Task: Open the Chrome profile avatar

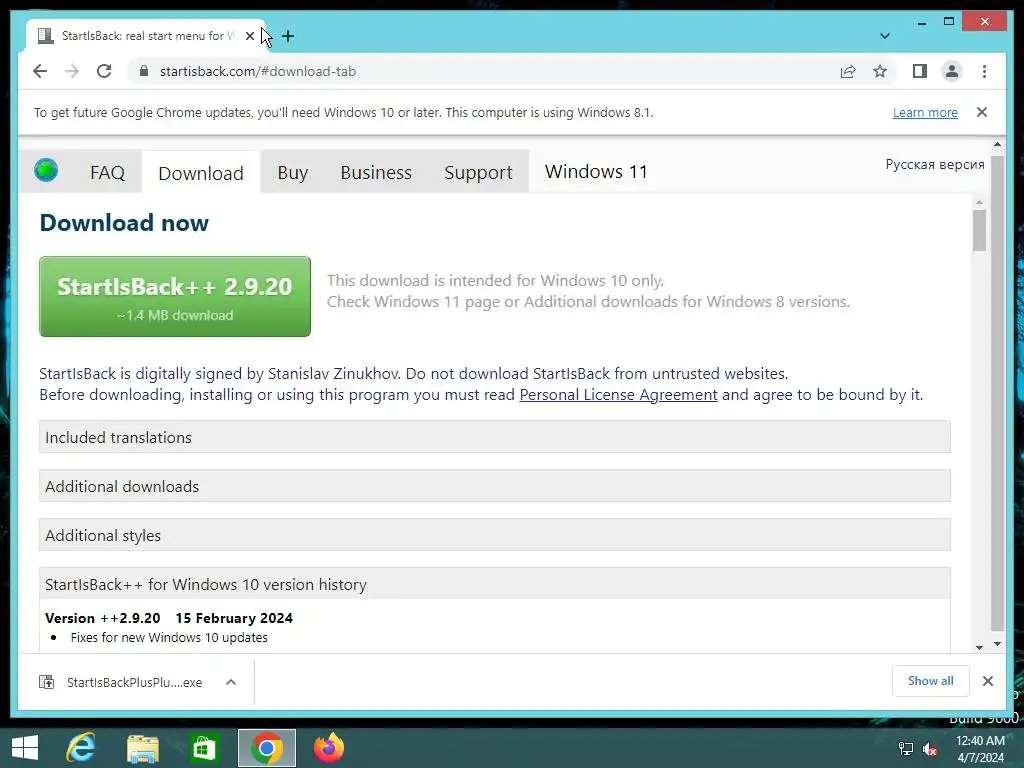Action: [x=952, y=71]
